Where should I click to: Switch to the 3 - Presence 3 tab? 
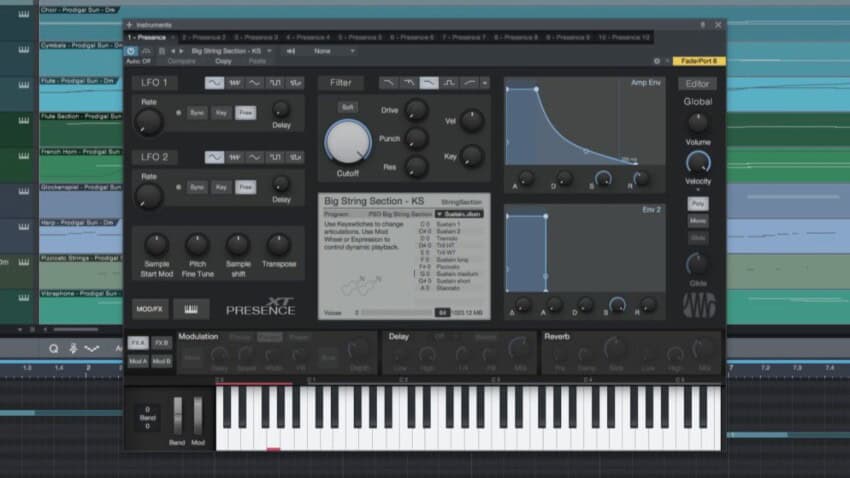[x=256, y=37]
